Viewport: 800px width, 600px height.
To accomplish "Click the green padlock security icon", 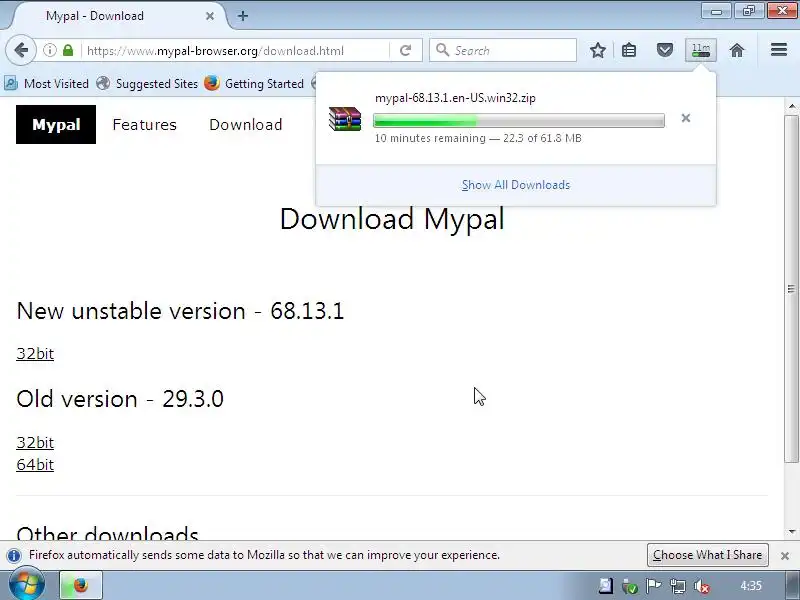I will [x=68, y=51].
